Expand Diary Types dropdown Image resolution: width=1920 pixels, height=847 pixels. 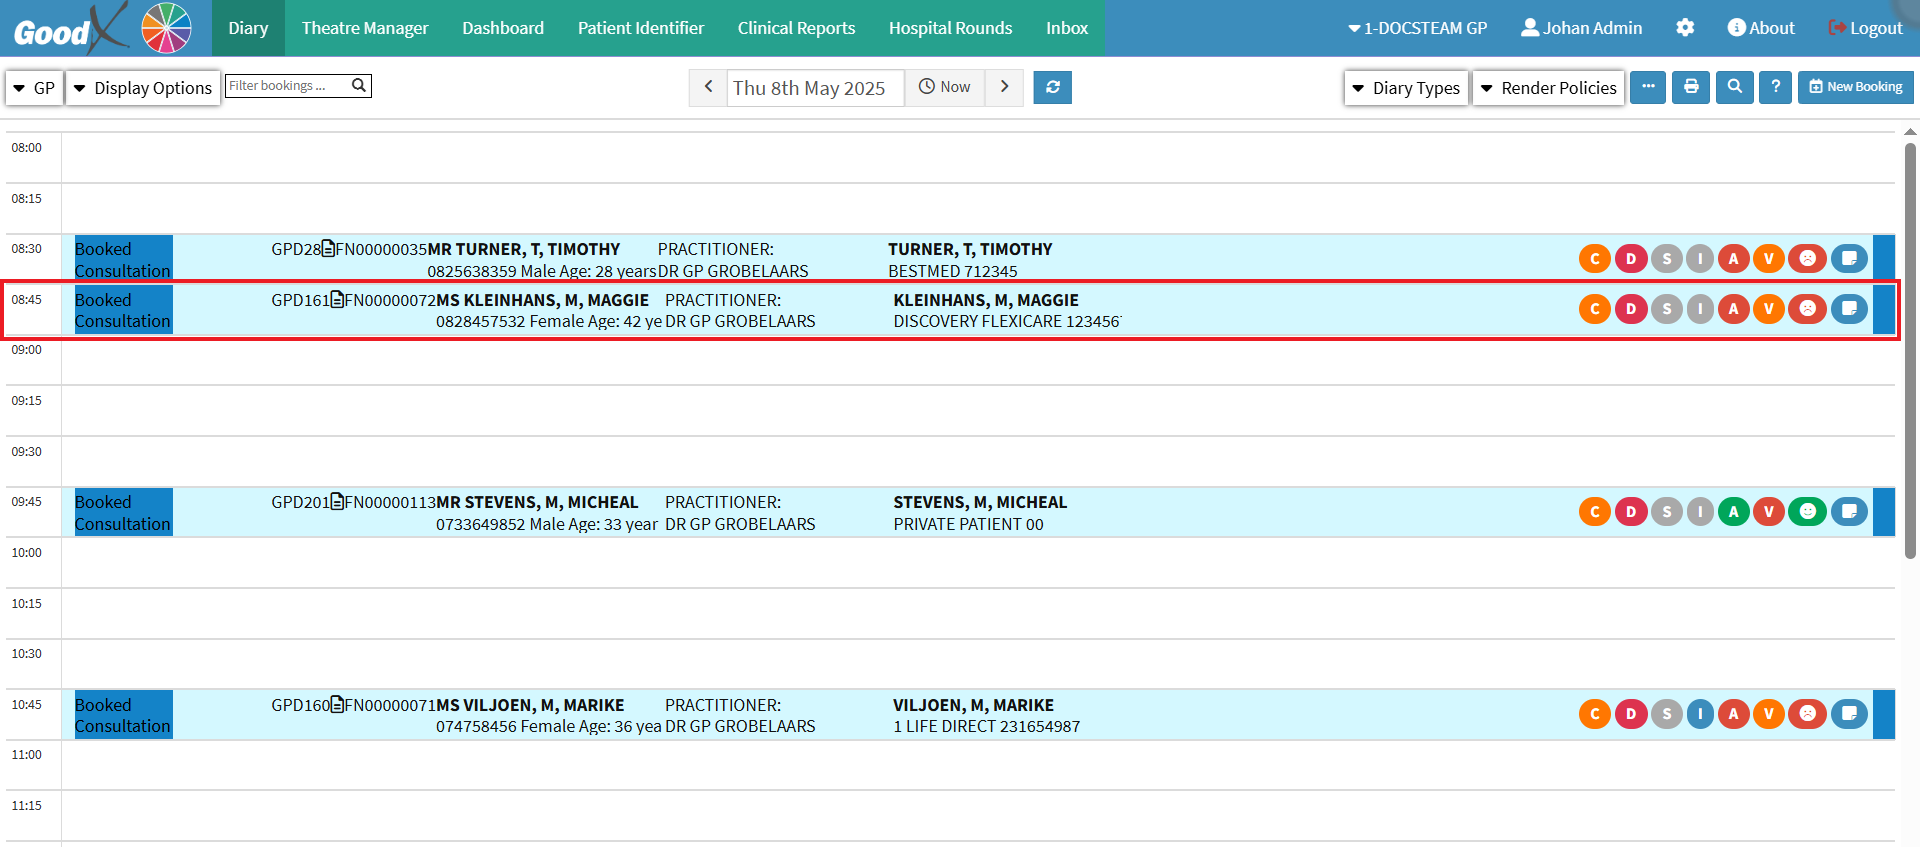pos(1406,88)
